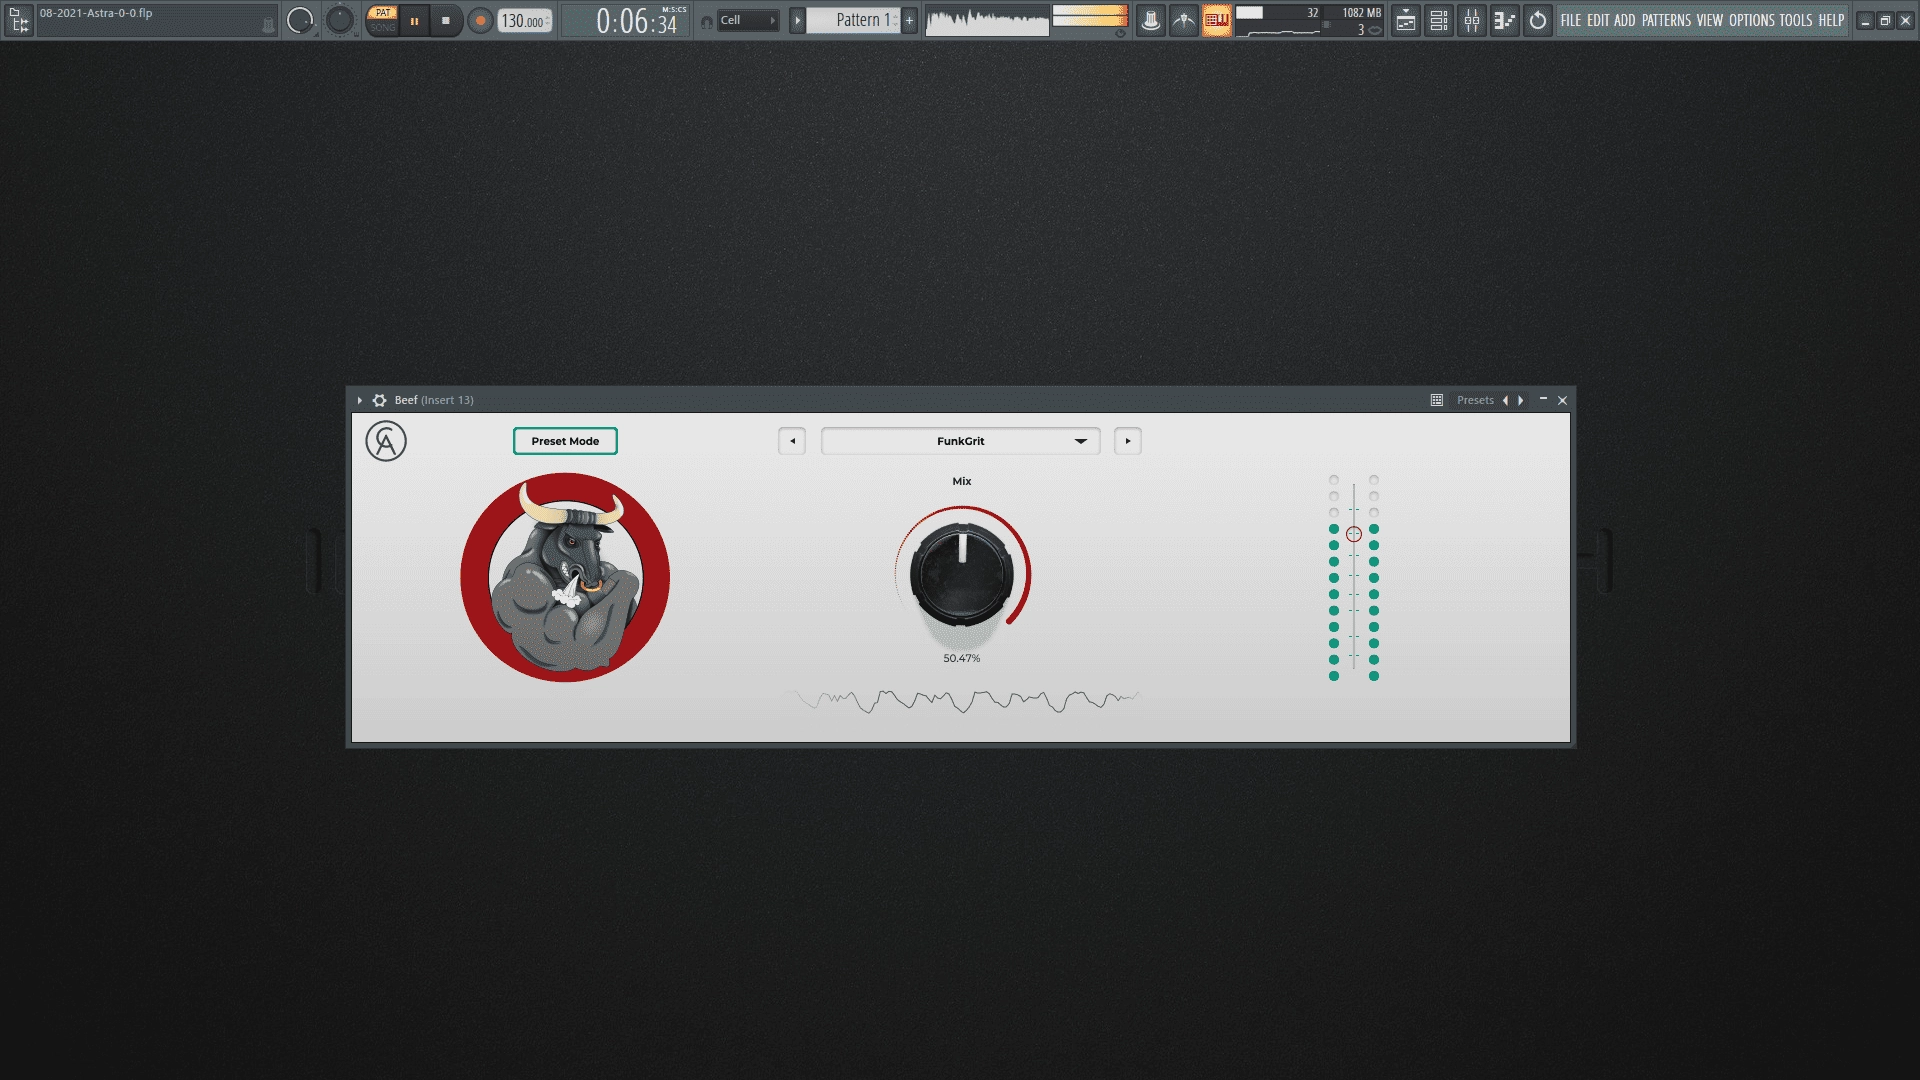This screenshot has width=1920, height=1080.
Task: Click the grid icon beside Presets
Action: click(x=1437, y=400)
